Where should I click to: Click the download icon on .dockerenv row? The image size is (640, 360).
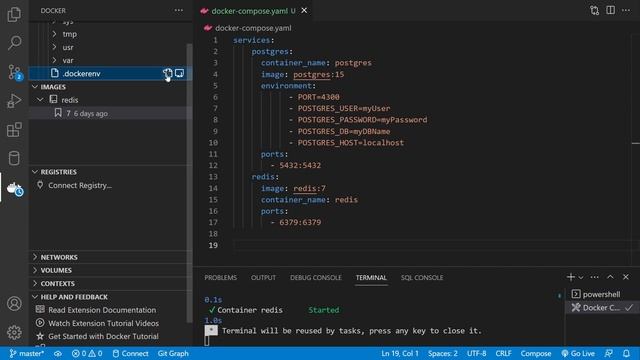click(x=167, y=73)
